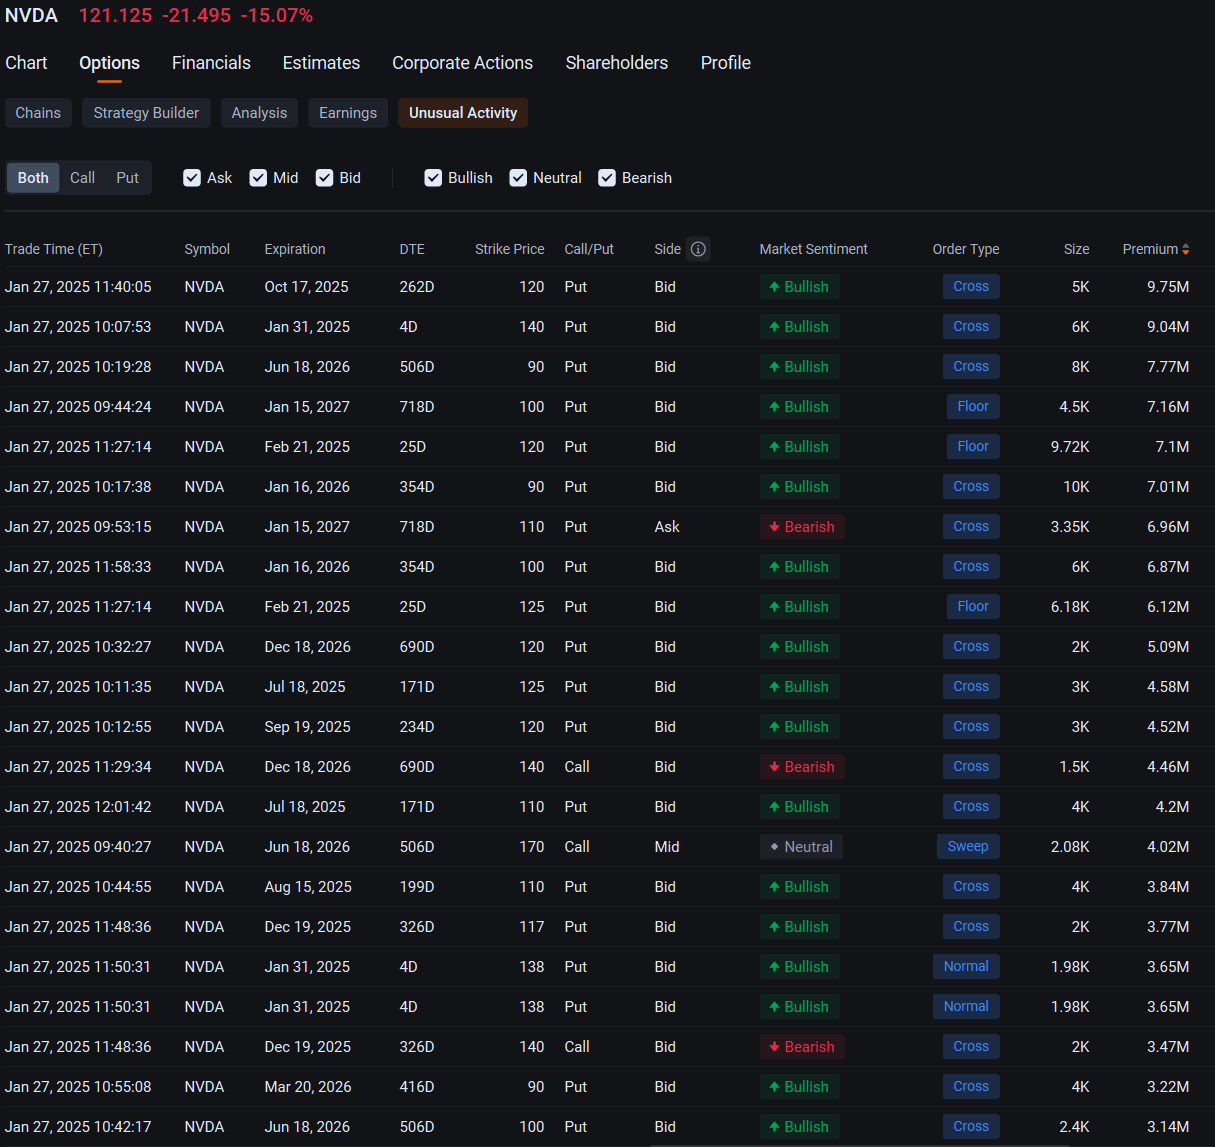Click trade time Jan 27, 2025 12:01:42
1215x1147 pixels.
click(x=78, y=807)
